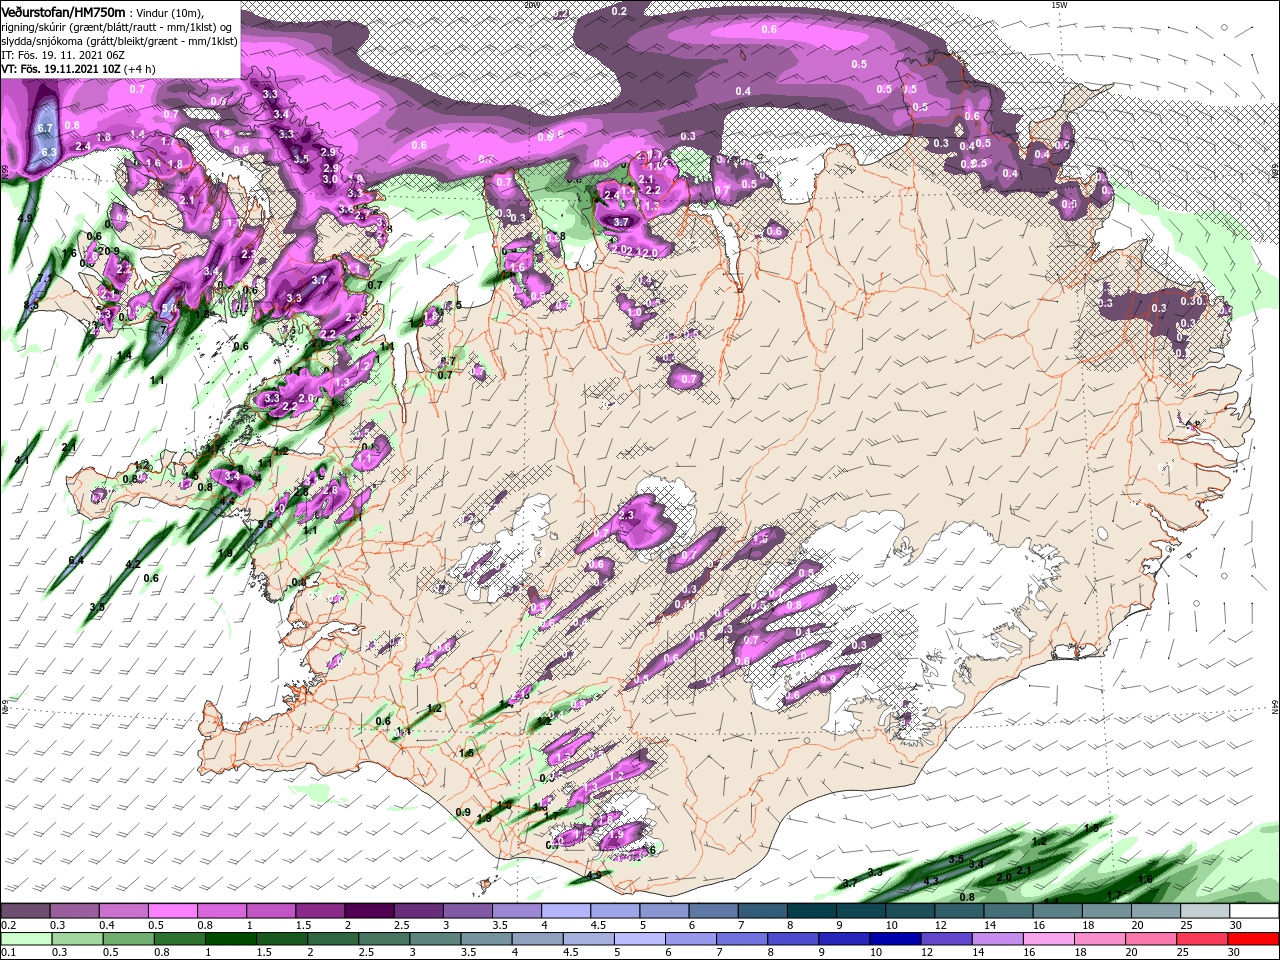
Task: Click the '30' label in the upper snow legend
Action: [x=1236, y=926]
